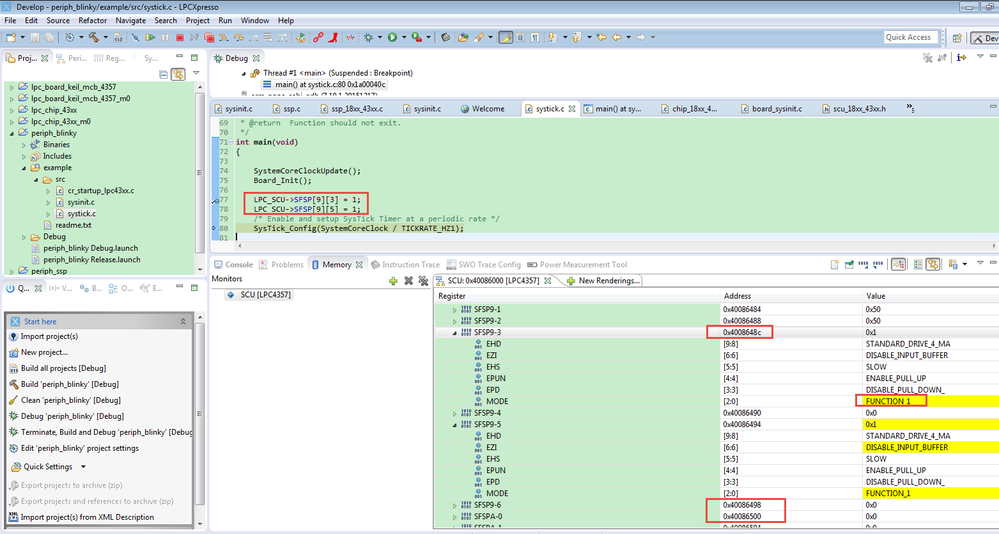Click Edit 'periph_blinky' project settings
This screenshot has height=534, width=999.
(74, 448)
